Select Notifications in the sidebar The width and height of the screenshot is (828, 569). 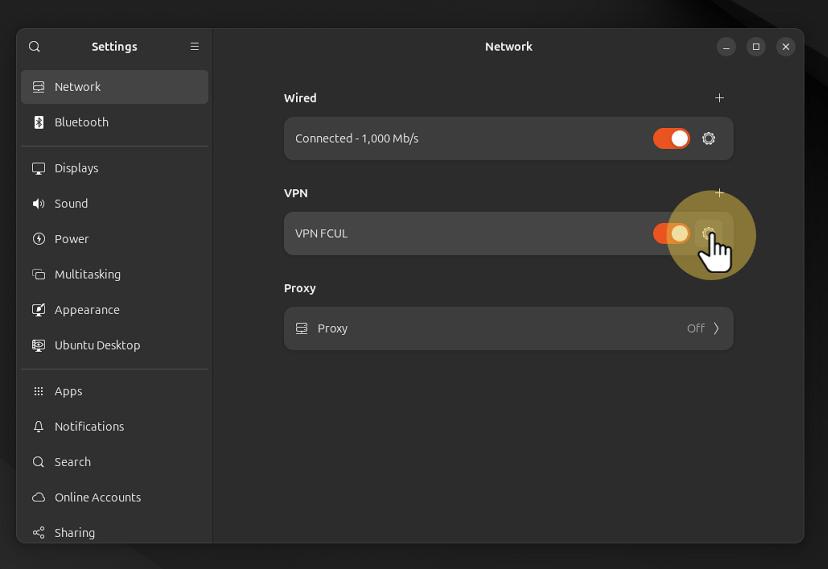click(x=89, y=427)
